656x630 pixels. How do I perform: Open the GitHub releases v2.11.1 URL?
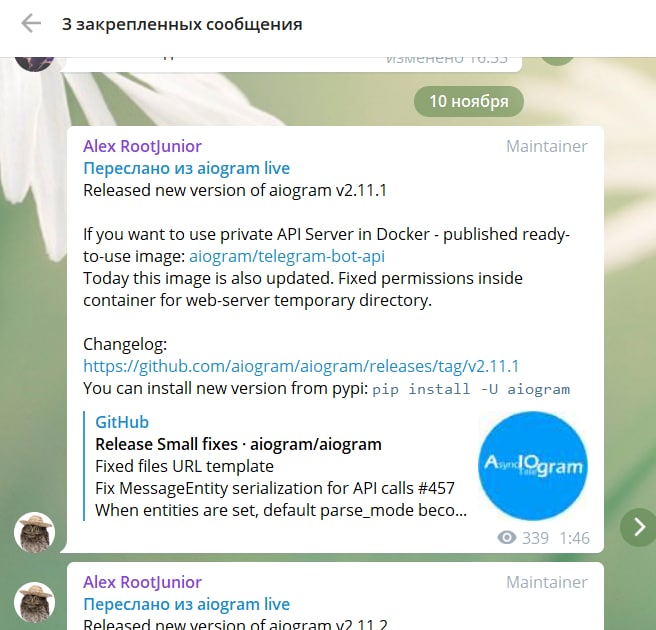click(301, 366)
